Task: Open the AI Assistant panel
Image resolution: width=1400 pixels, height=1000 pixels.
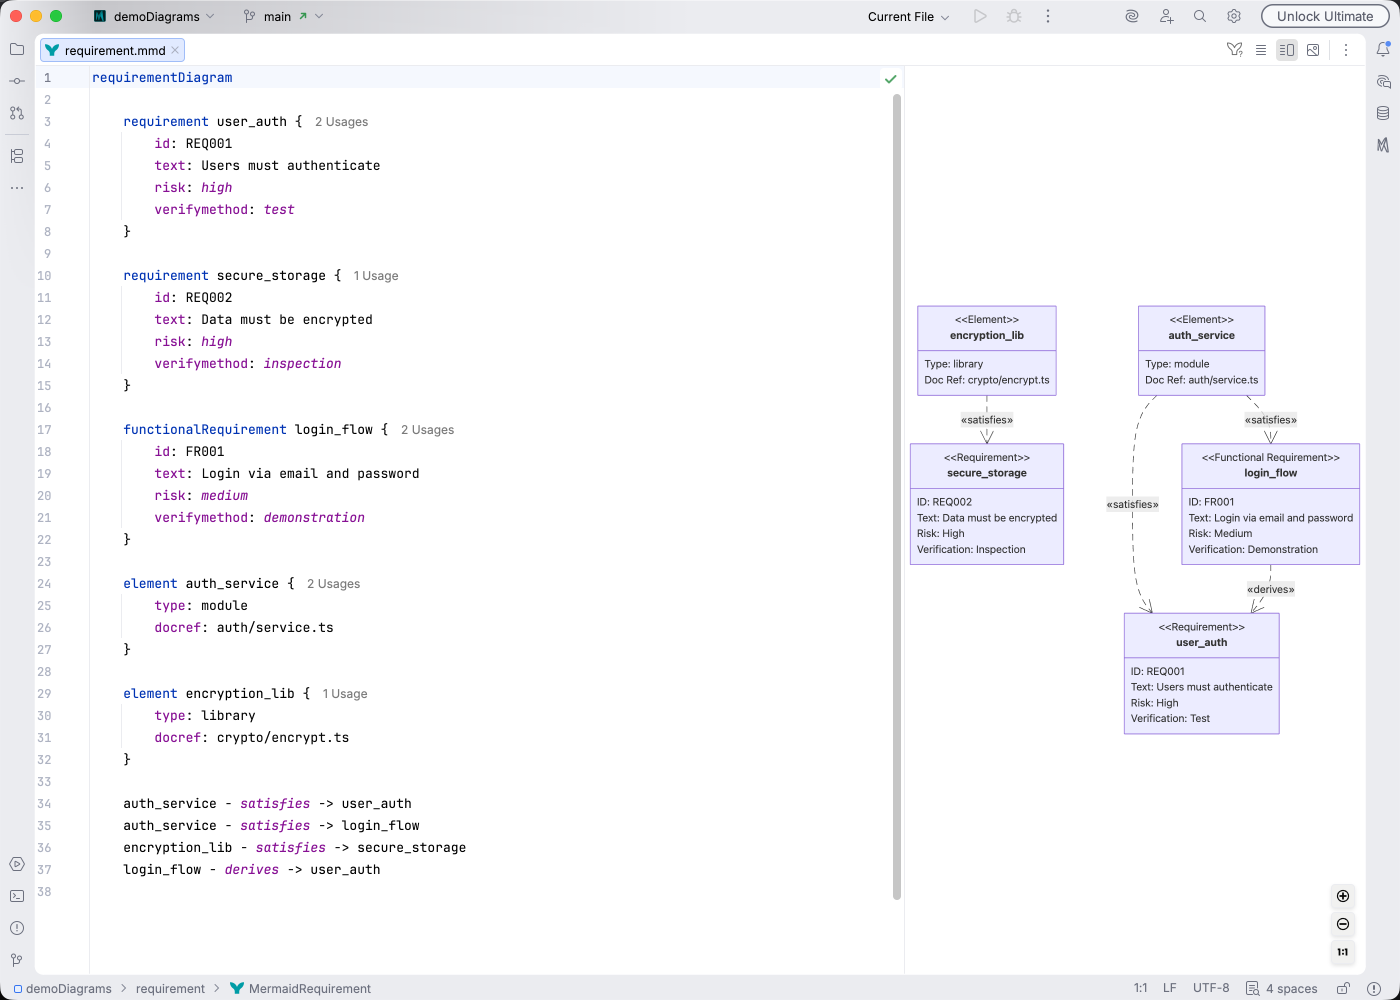Action: [x=1384, y=83]
